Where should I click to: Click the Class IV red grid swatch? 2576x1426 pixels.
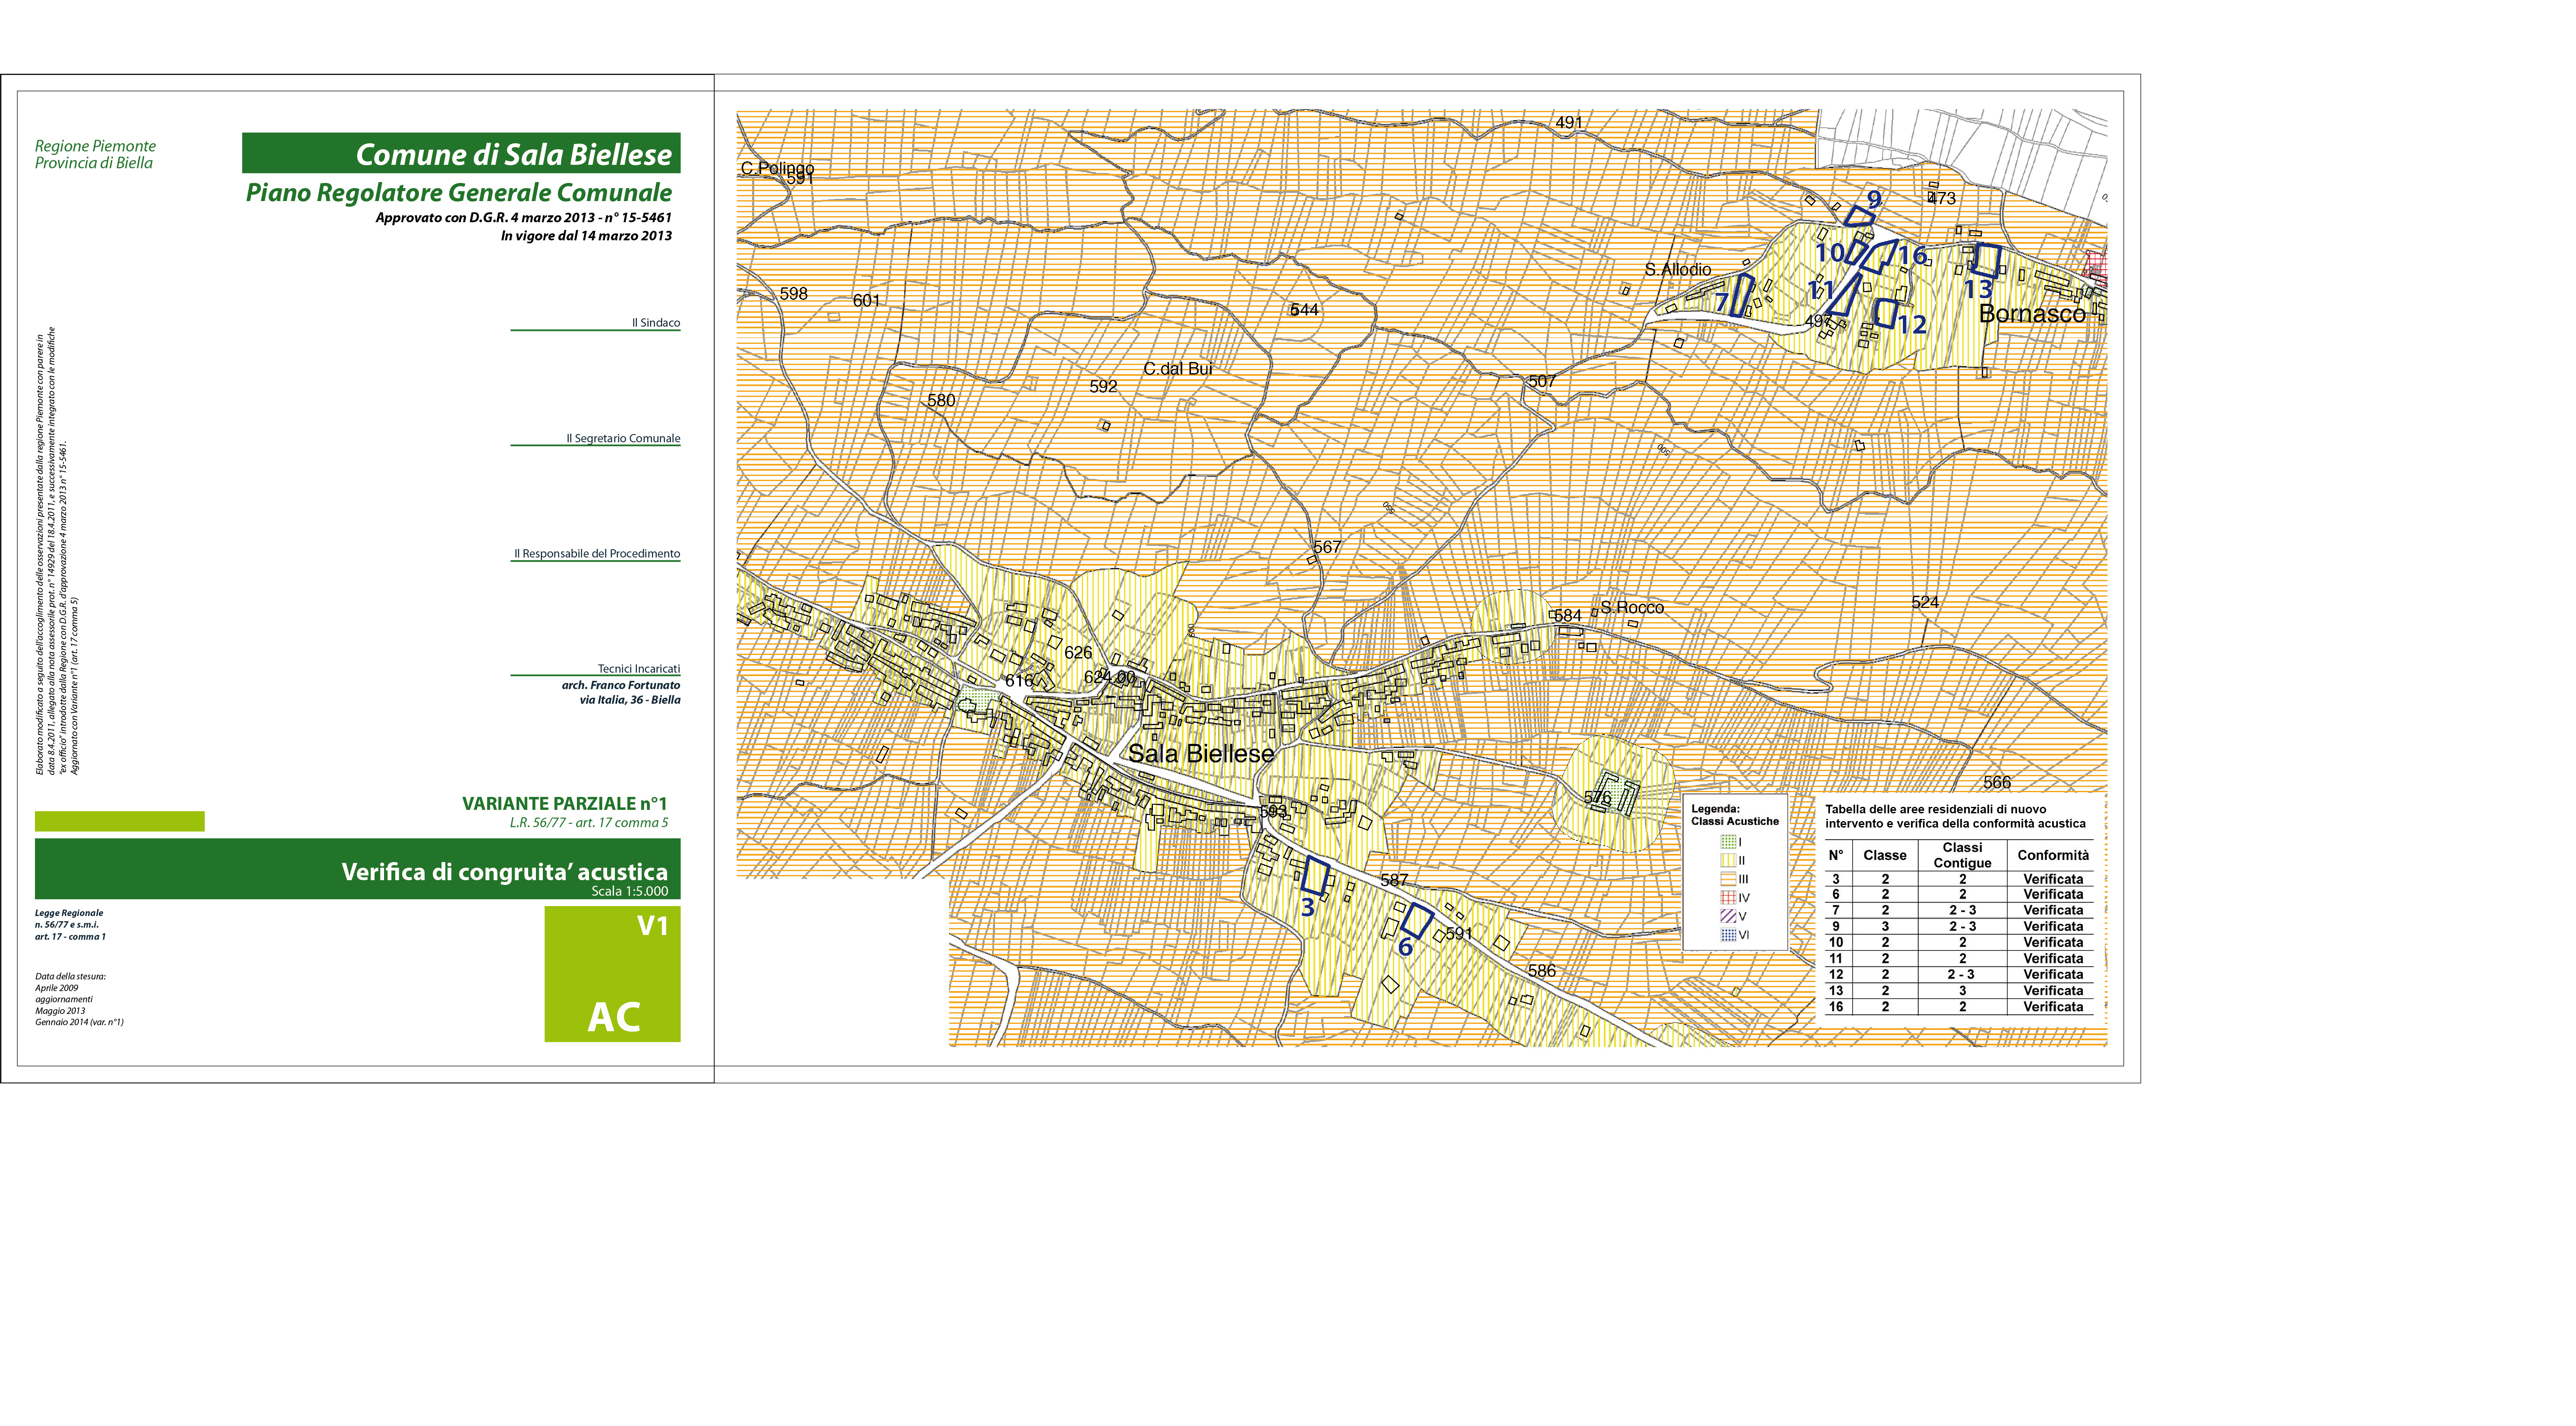pyautogui.click(x=1728, y=898)
